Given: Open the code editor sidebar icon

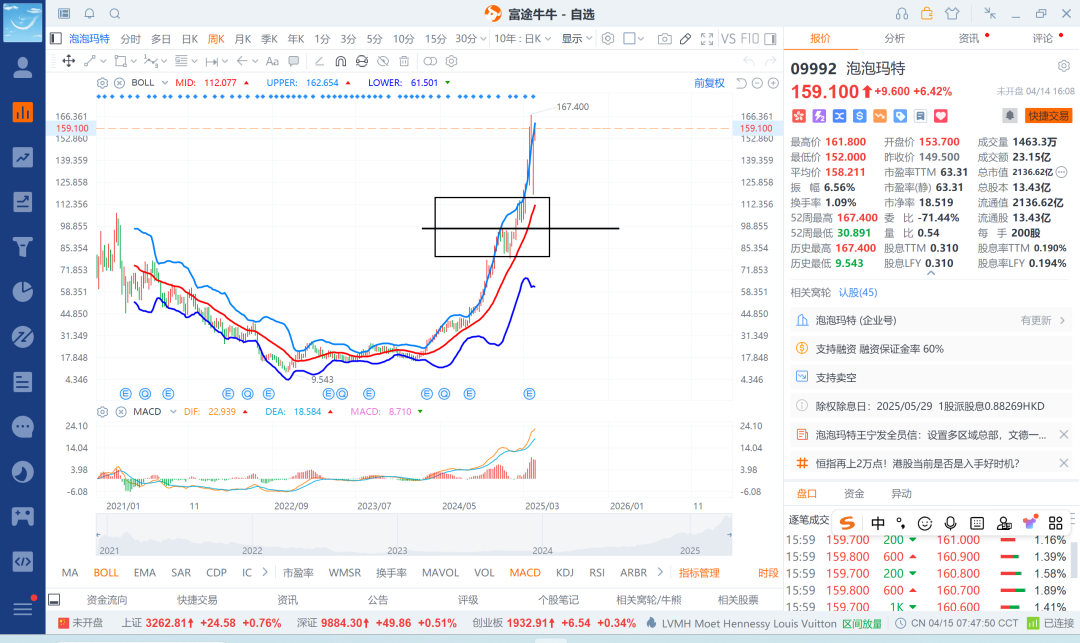Looking at the screenshot, I should pyautogui.click(x=23, y=561).
